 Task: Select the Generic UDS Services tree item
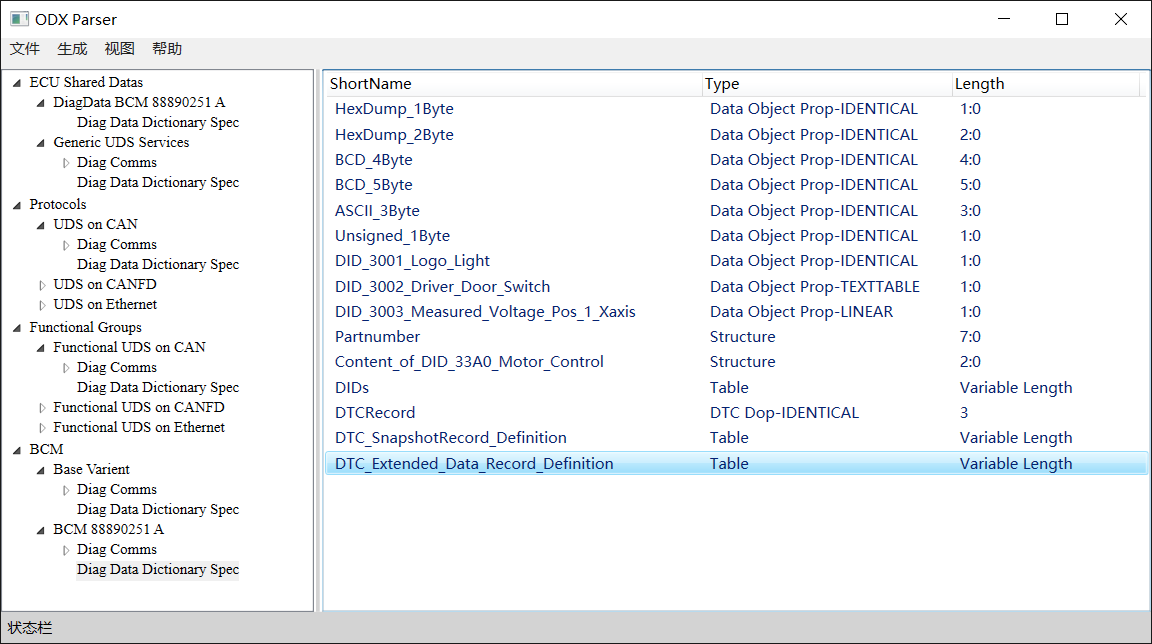click(x=121, y=142)
